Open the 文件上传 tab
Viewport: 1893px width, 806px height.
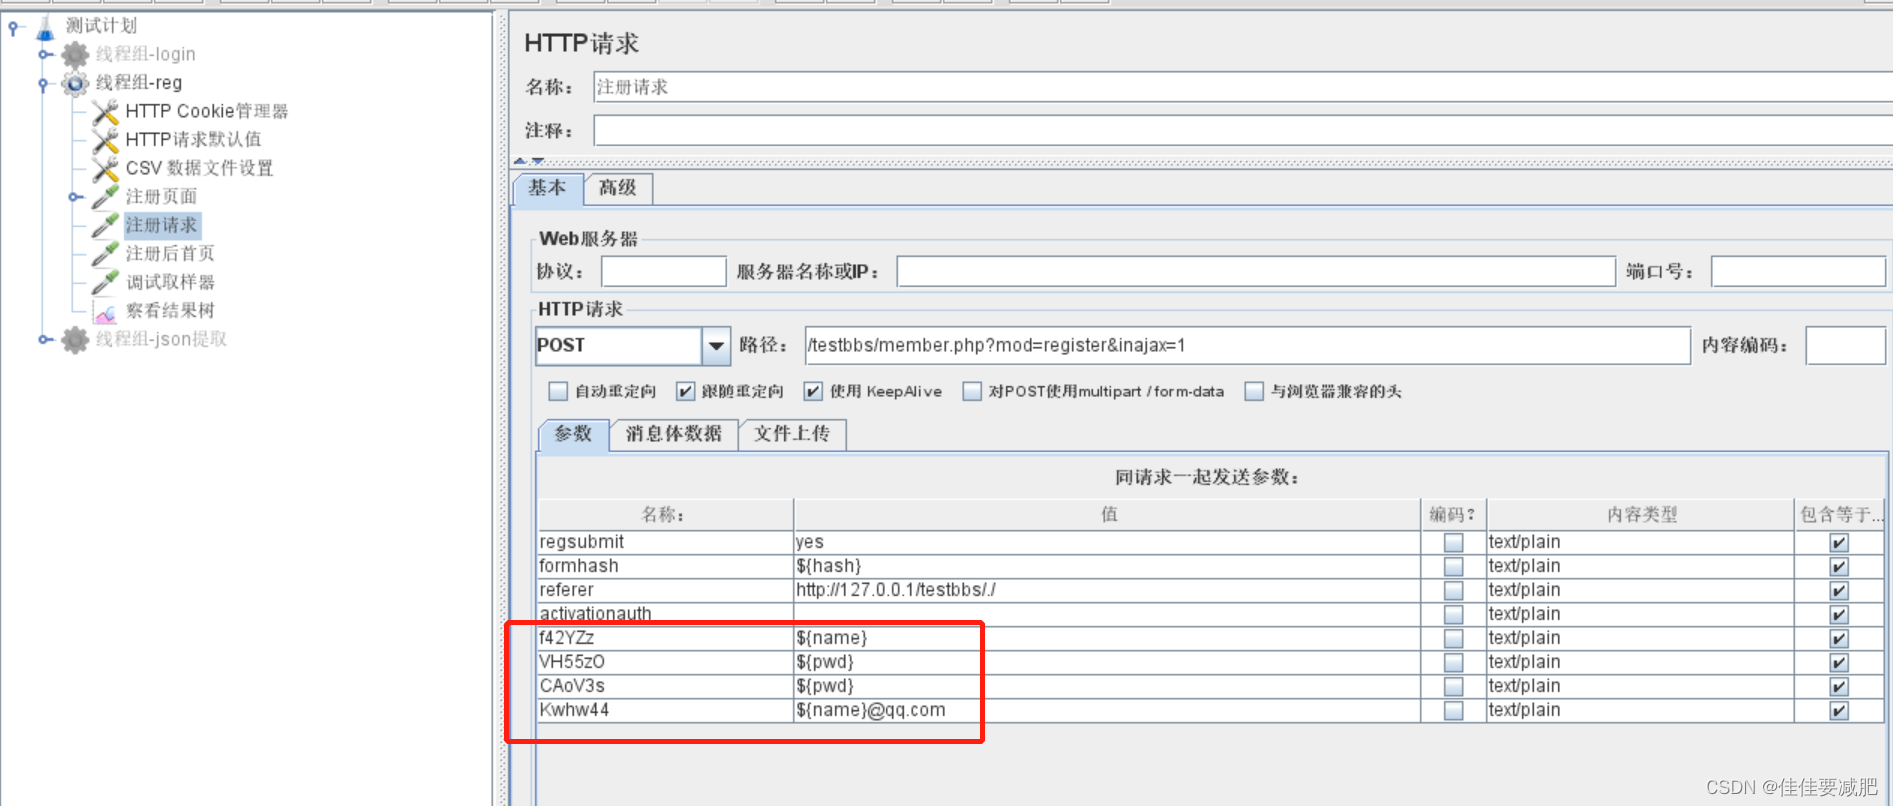coord(792,434)
